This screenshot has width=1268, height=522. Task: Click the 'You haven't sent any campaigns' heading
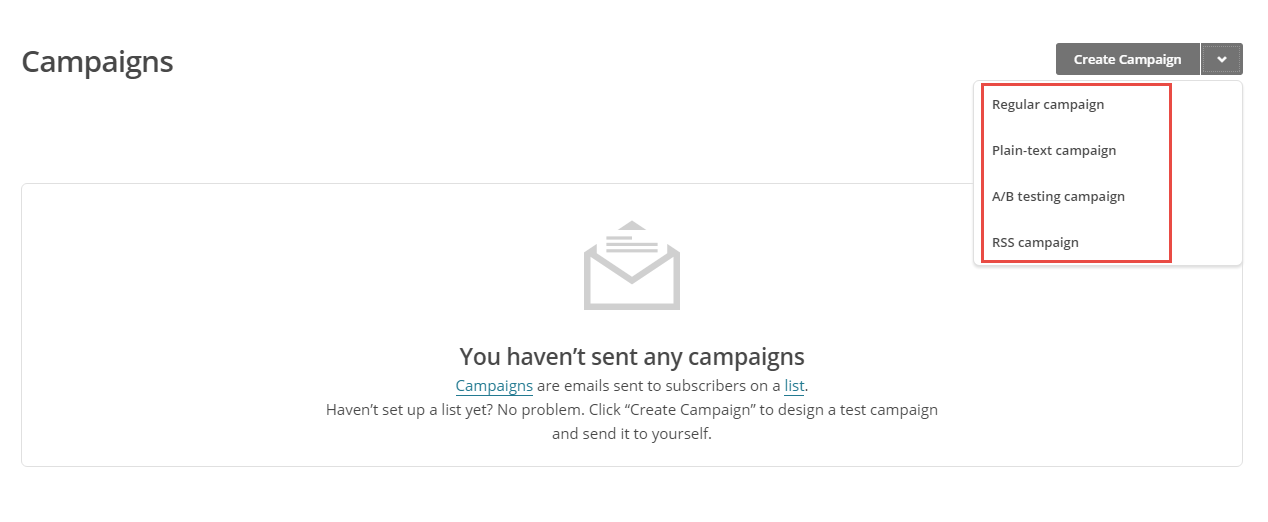(632, 356)
